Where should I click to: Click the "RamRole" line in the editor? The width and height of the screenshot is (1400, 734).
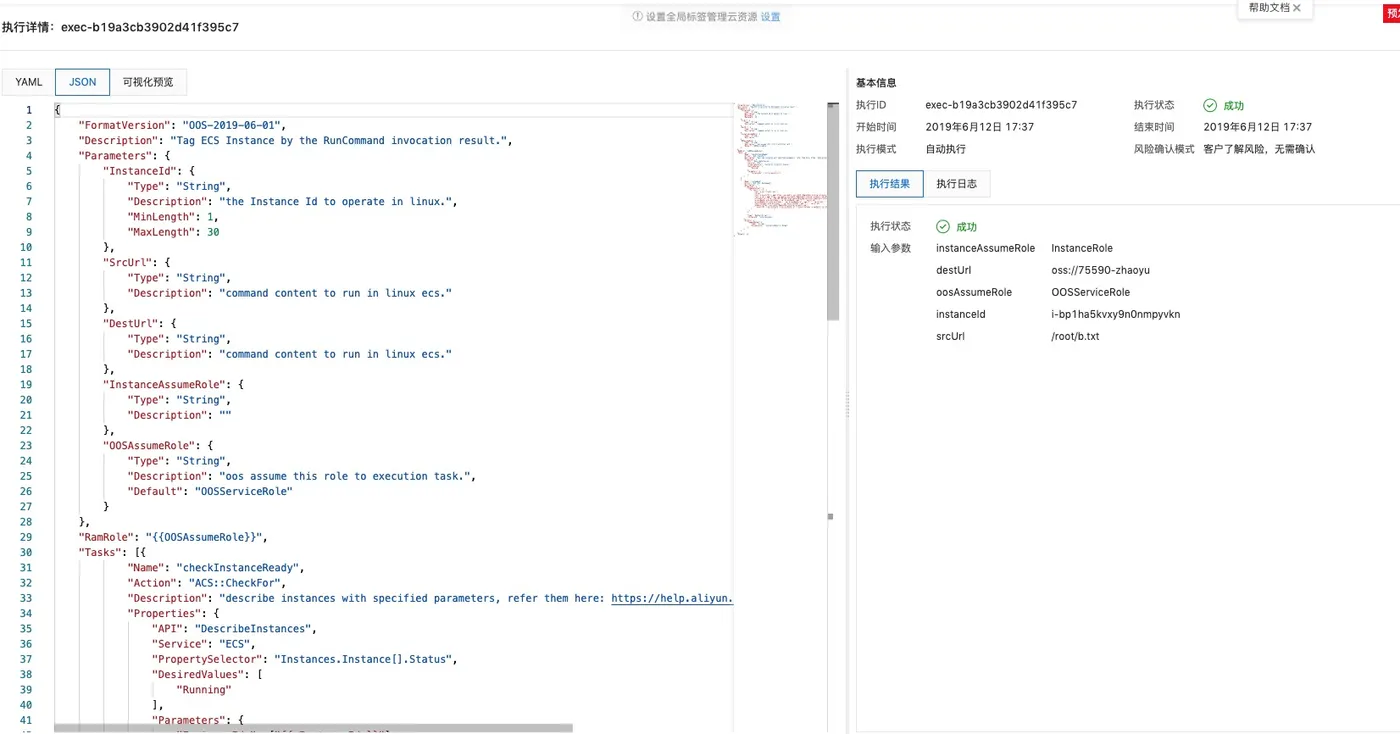click(174, 537)
